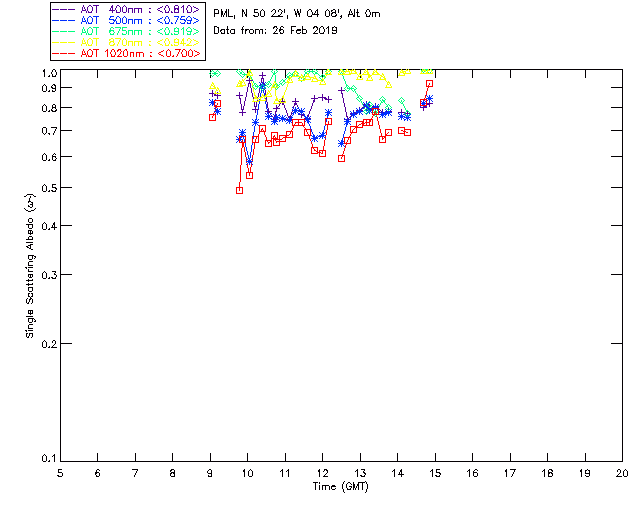Click the x-axis label 17
The height and width of the screenshot is (512, 640).
click(x=510, y=474)
